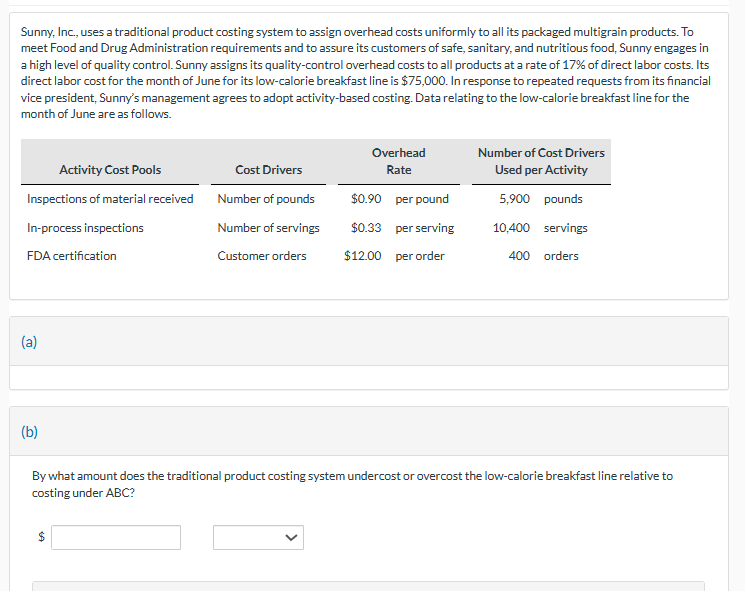Click the $0.33 per serving rate
The image size is (745, 591).
(402, 228)
